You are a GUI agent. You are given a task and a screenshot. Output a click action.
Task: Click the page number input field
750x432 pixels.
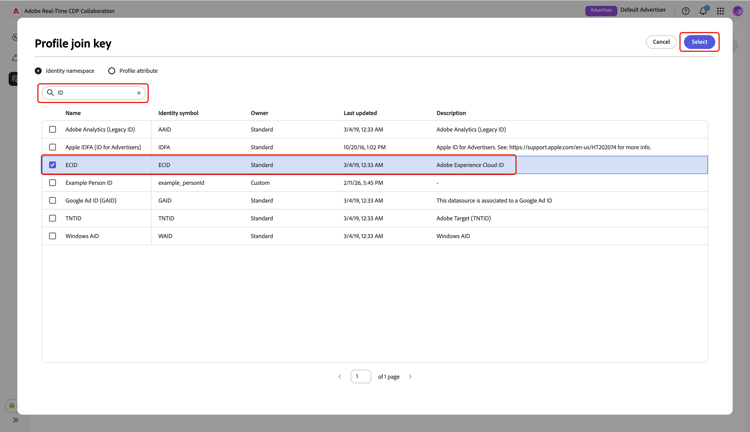(x=360, y=377)
